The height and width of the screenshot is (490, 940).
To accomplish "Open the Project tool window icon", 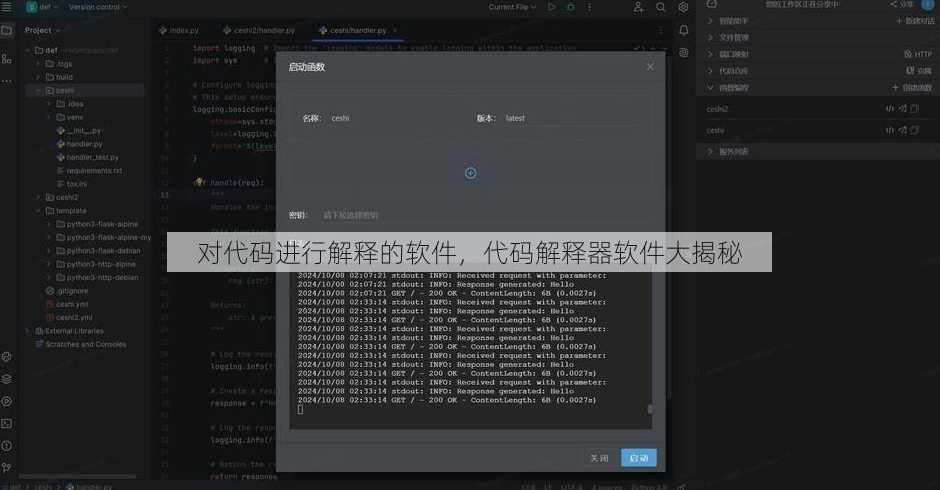I will pos(7,30).
